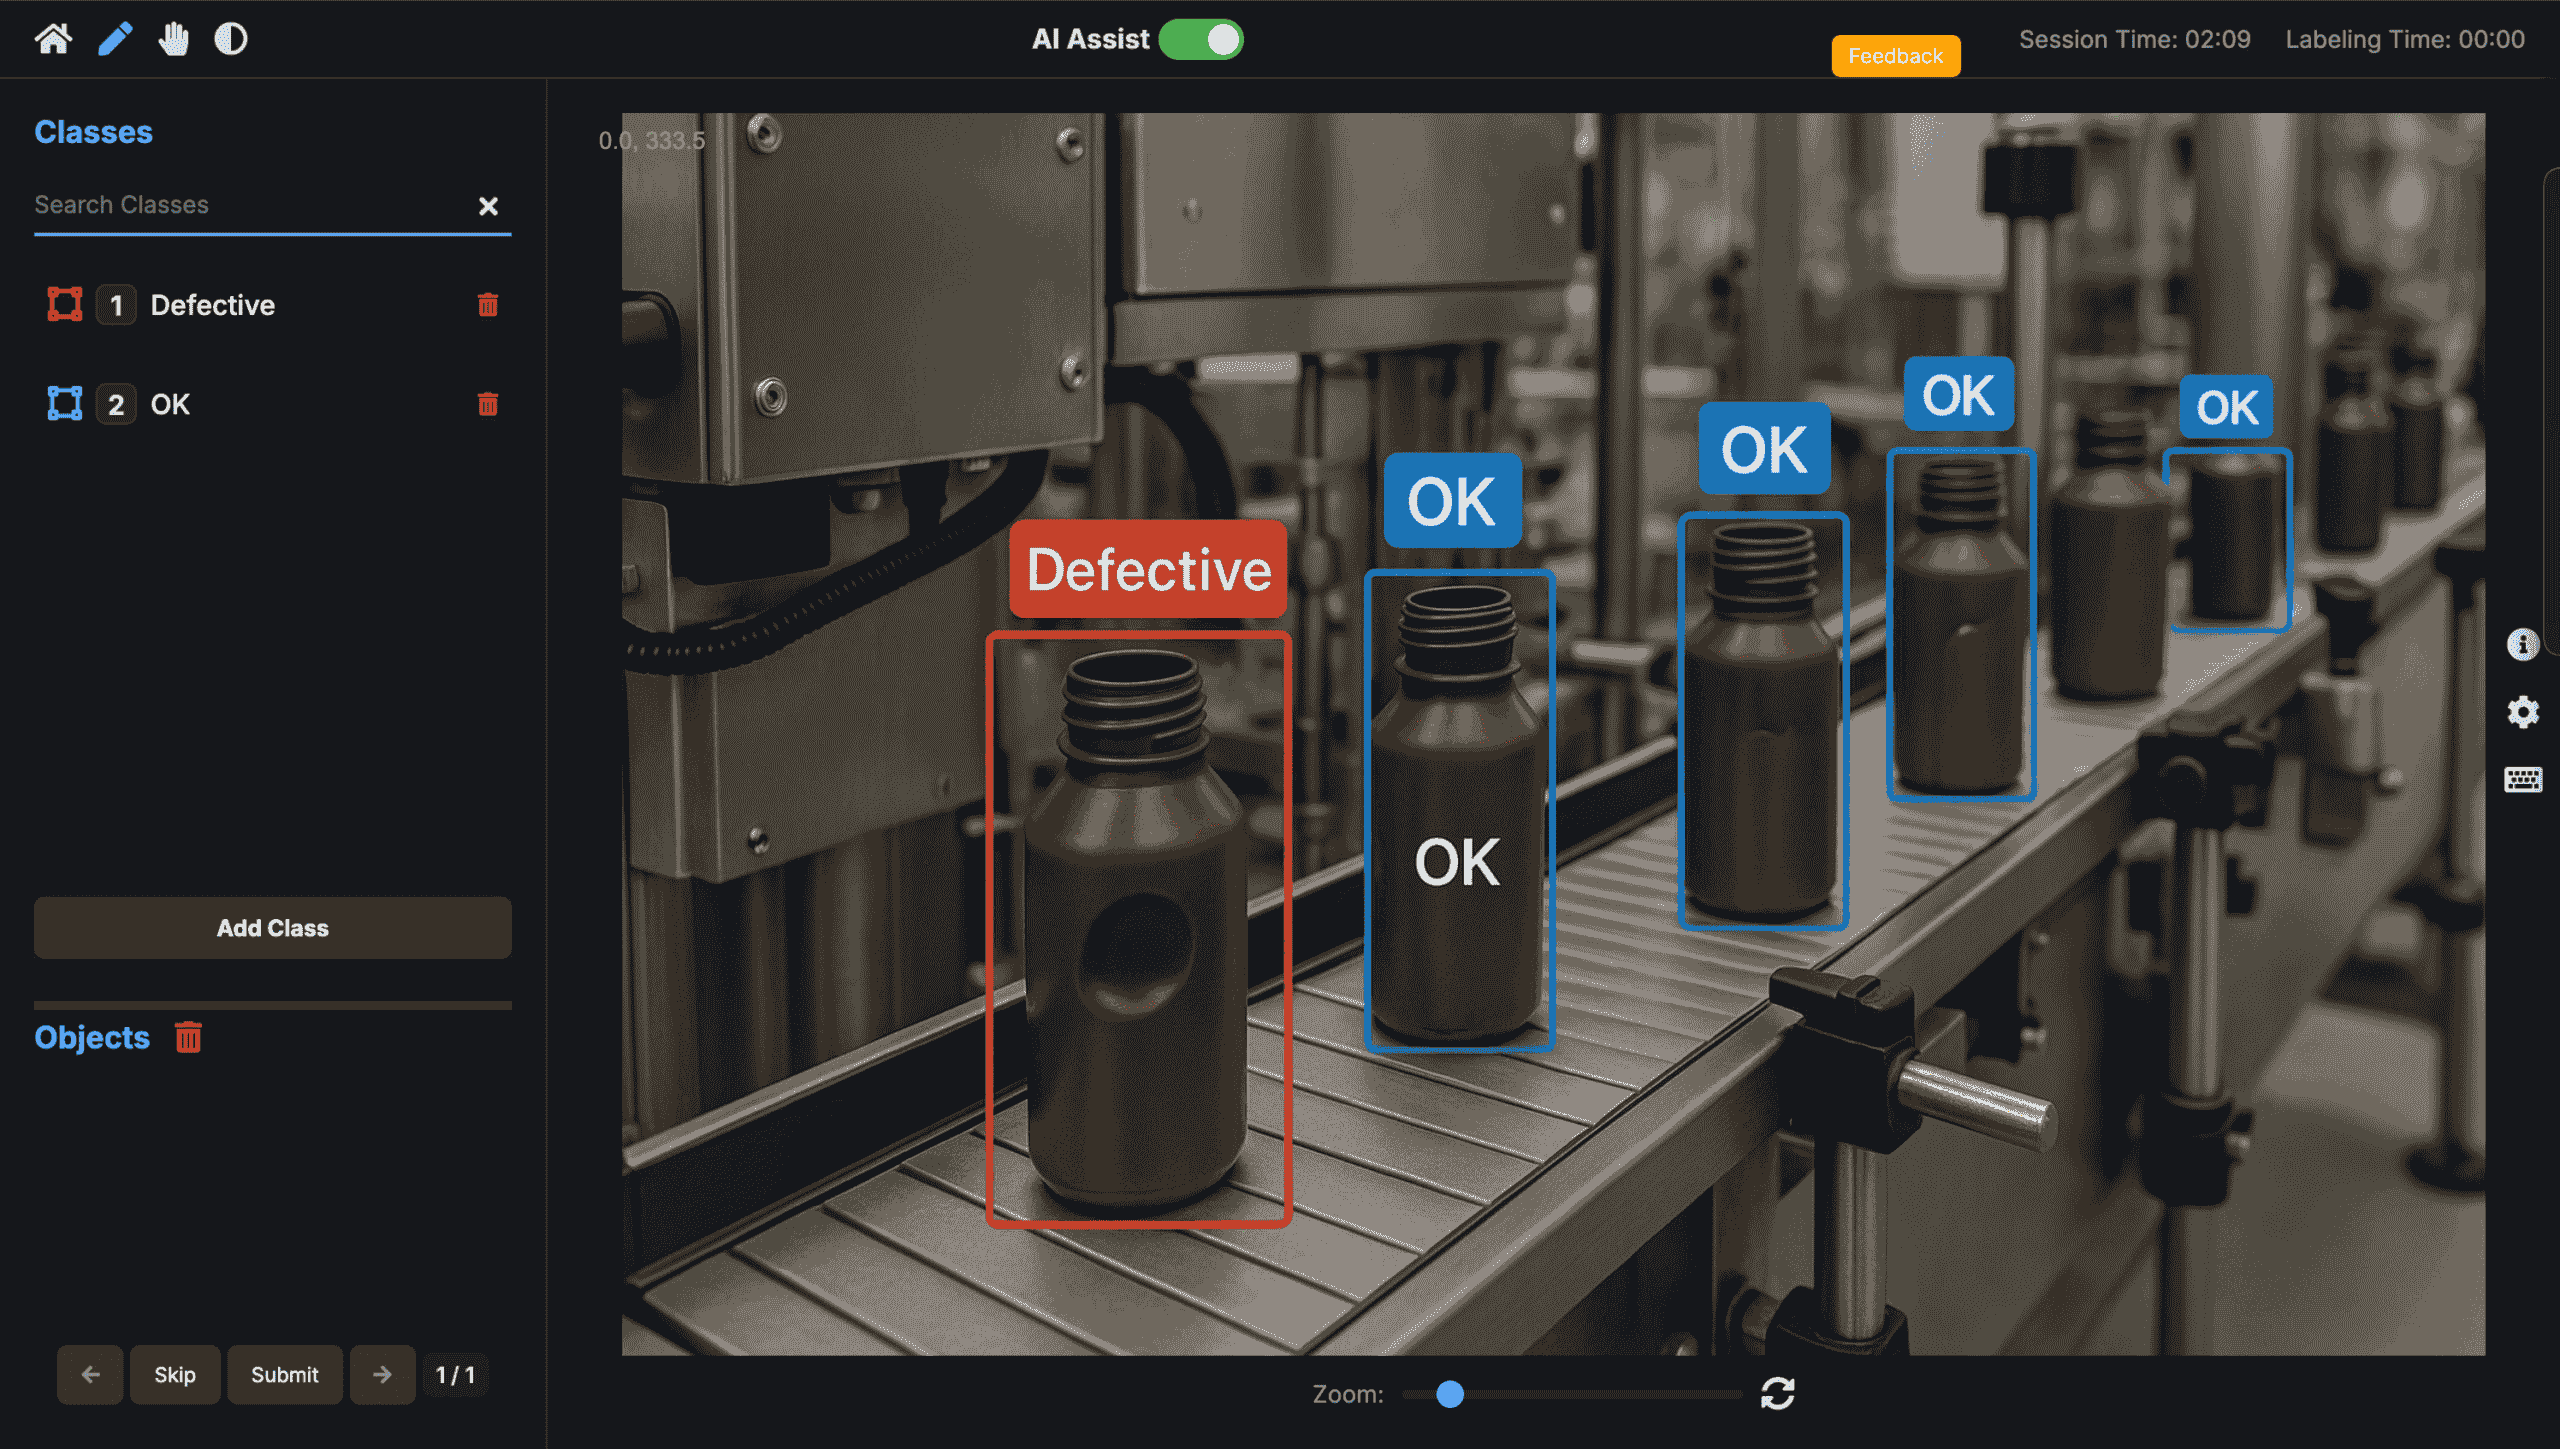The height and width of the screenshot is (1449, 2560).
Task: Delete the Defective class via trash icon
Action: (488, 305)
